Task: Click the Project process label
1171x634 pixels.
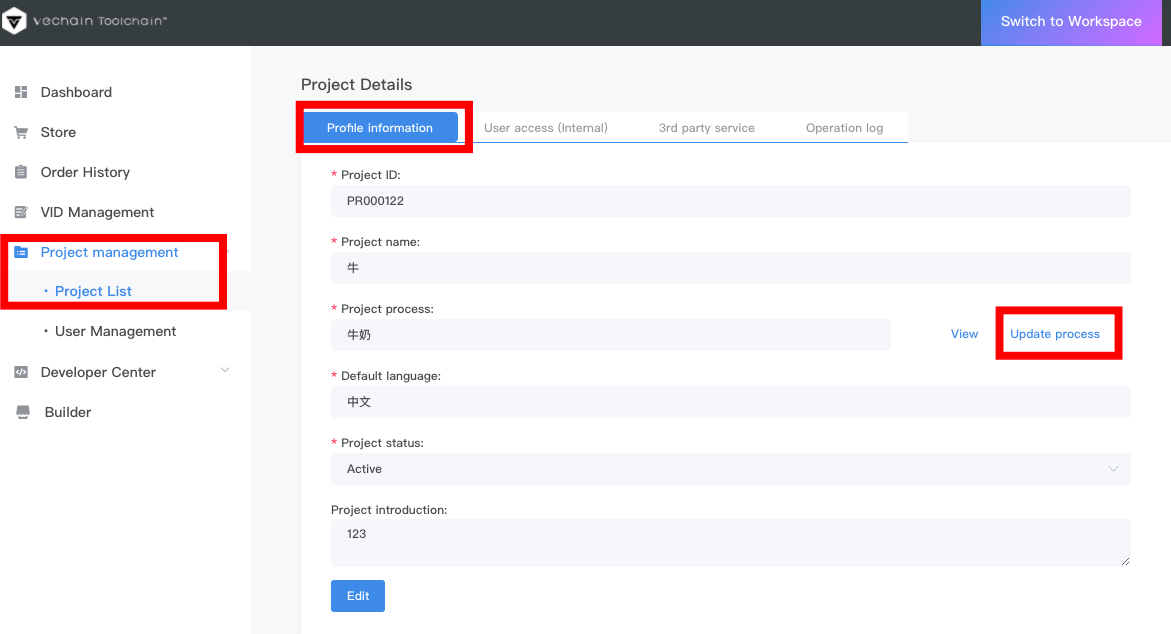Action: tap(387, 309)
